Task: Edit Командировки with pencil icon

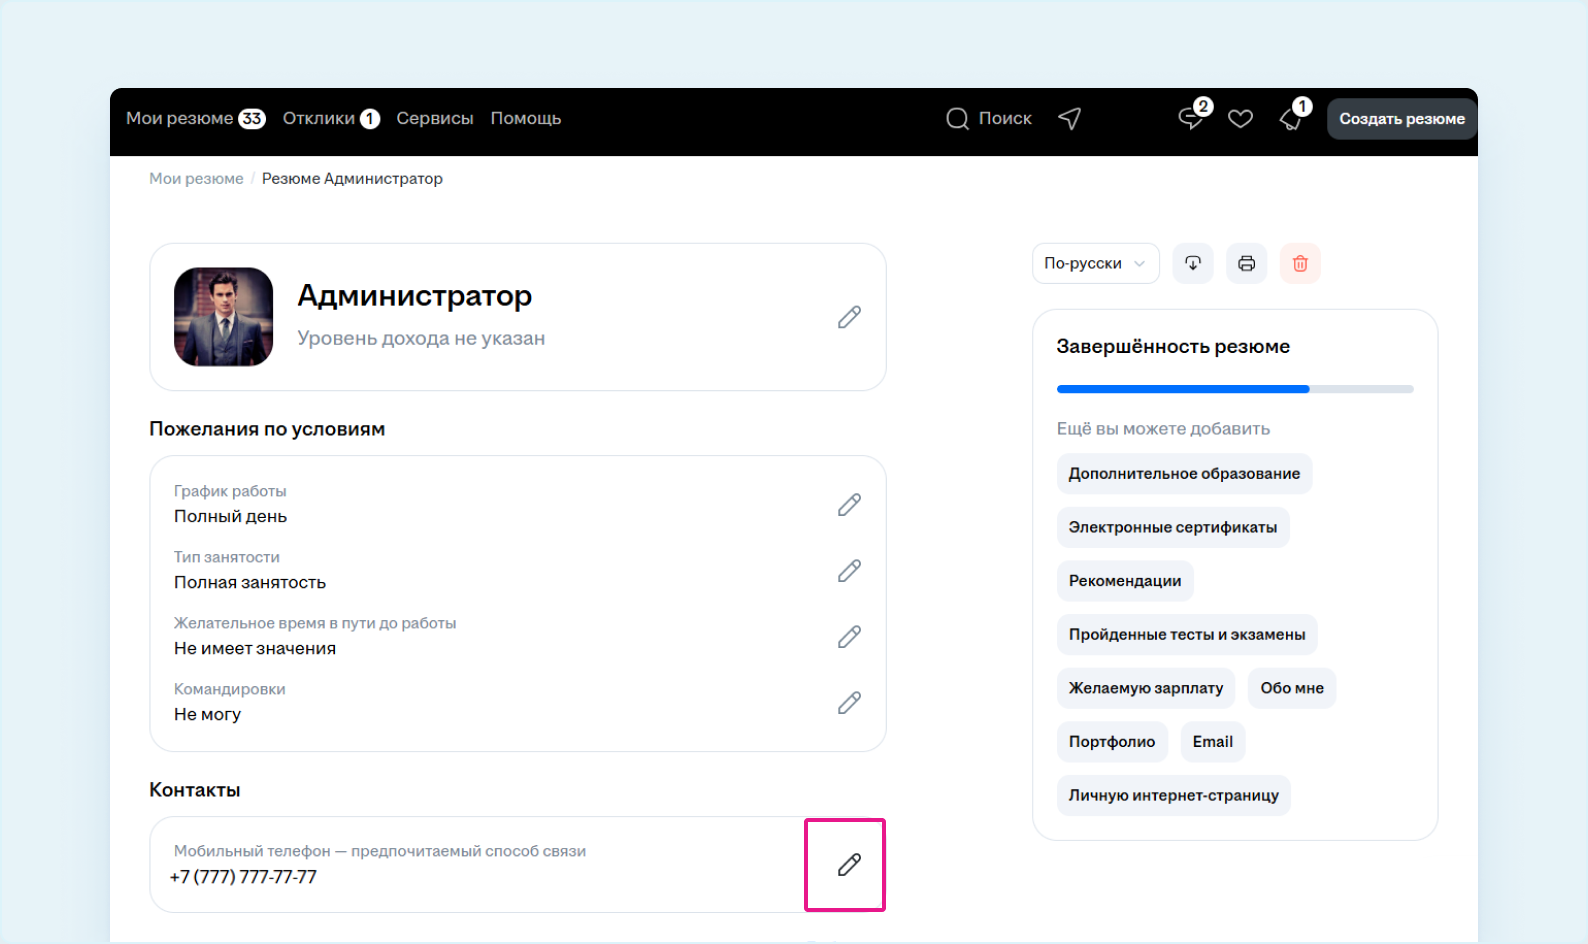Action: tap(849, 703)
